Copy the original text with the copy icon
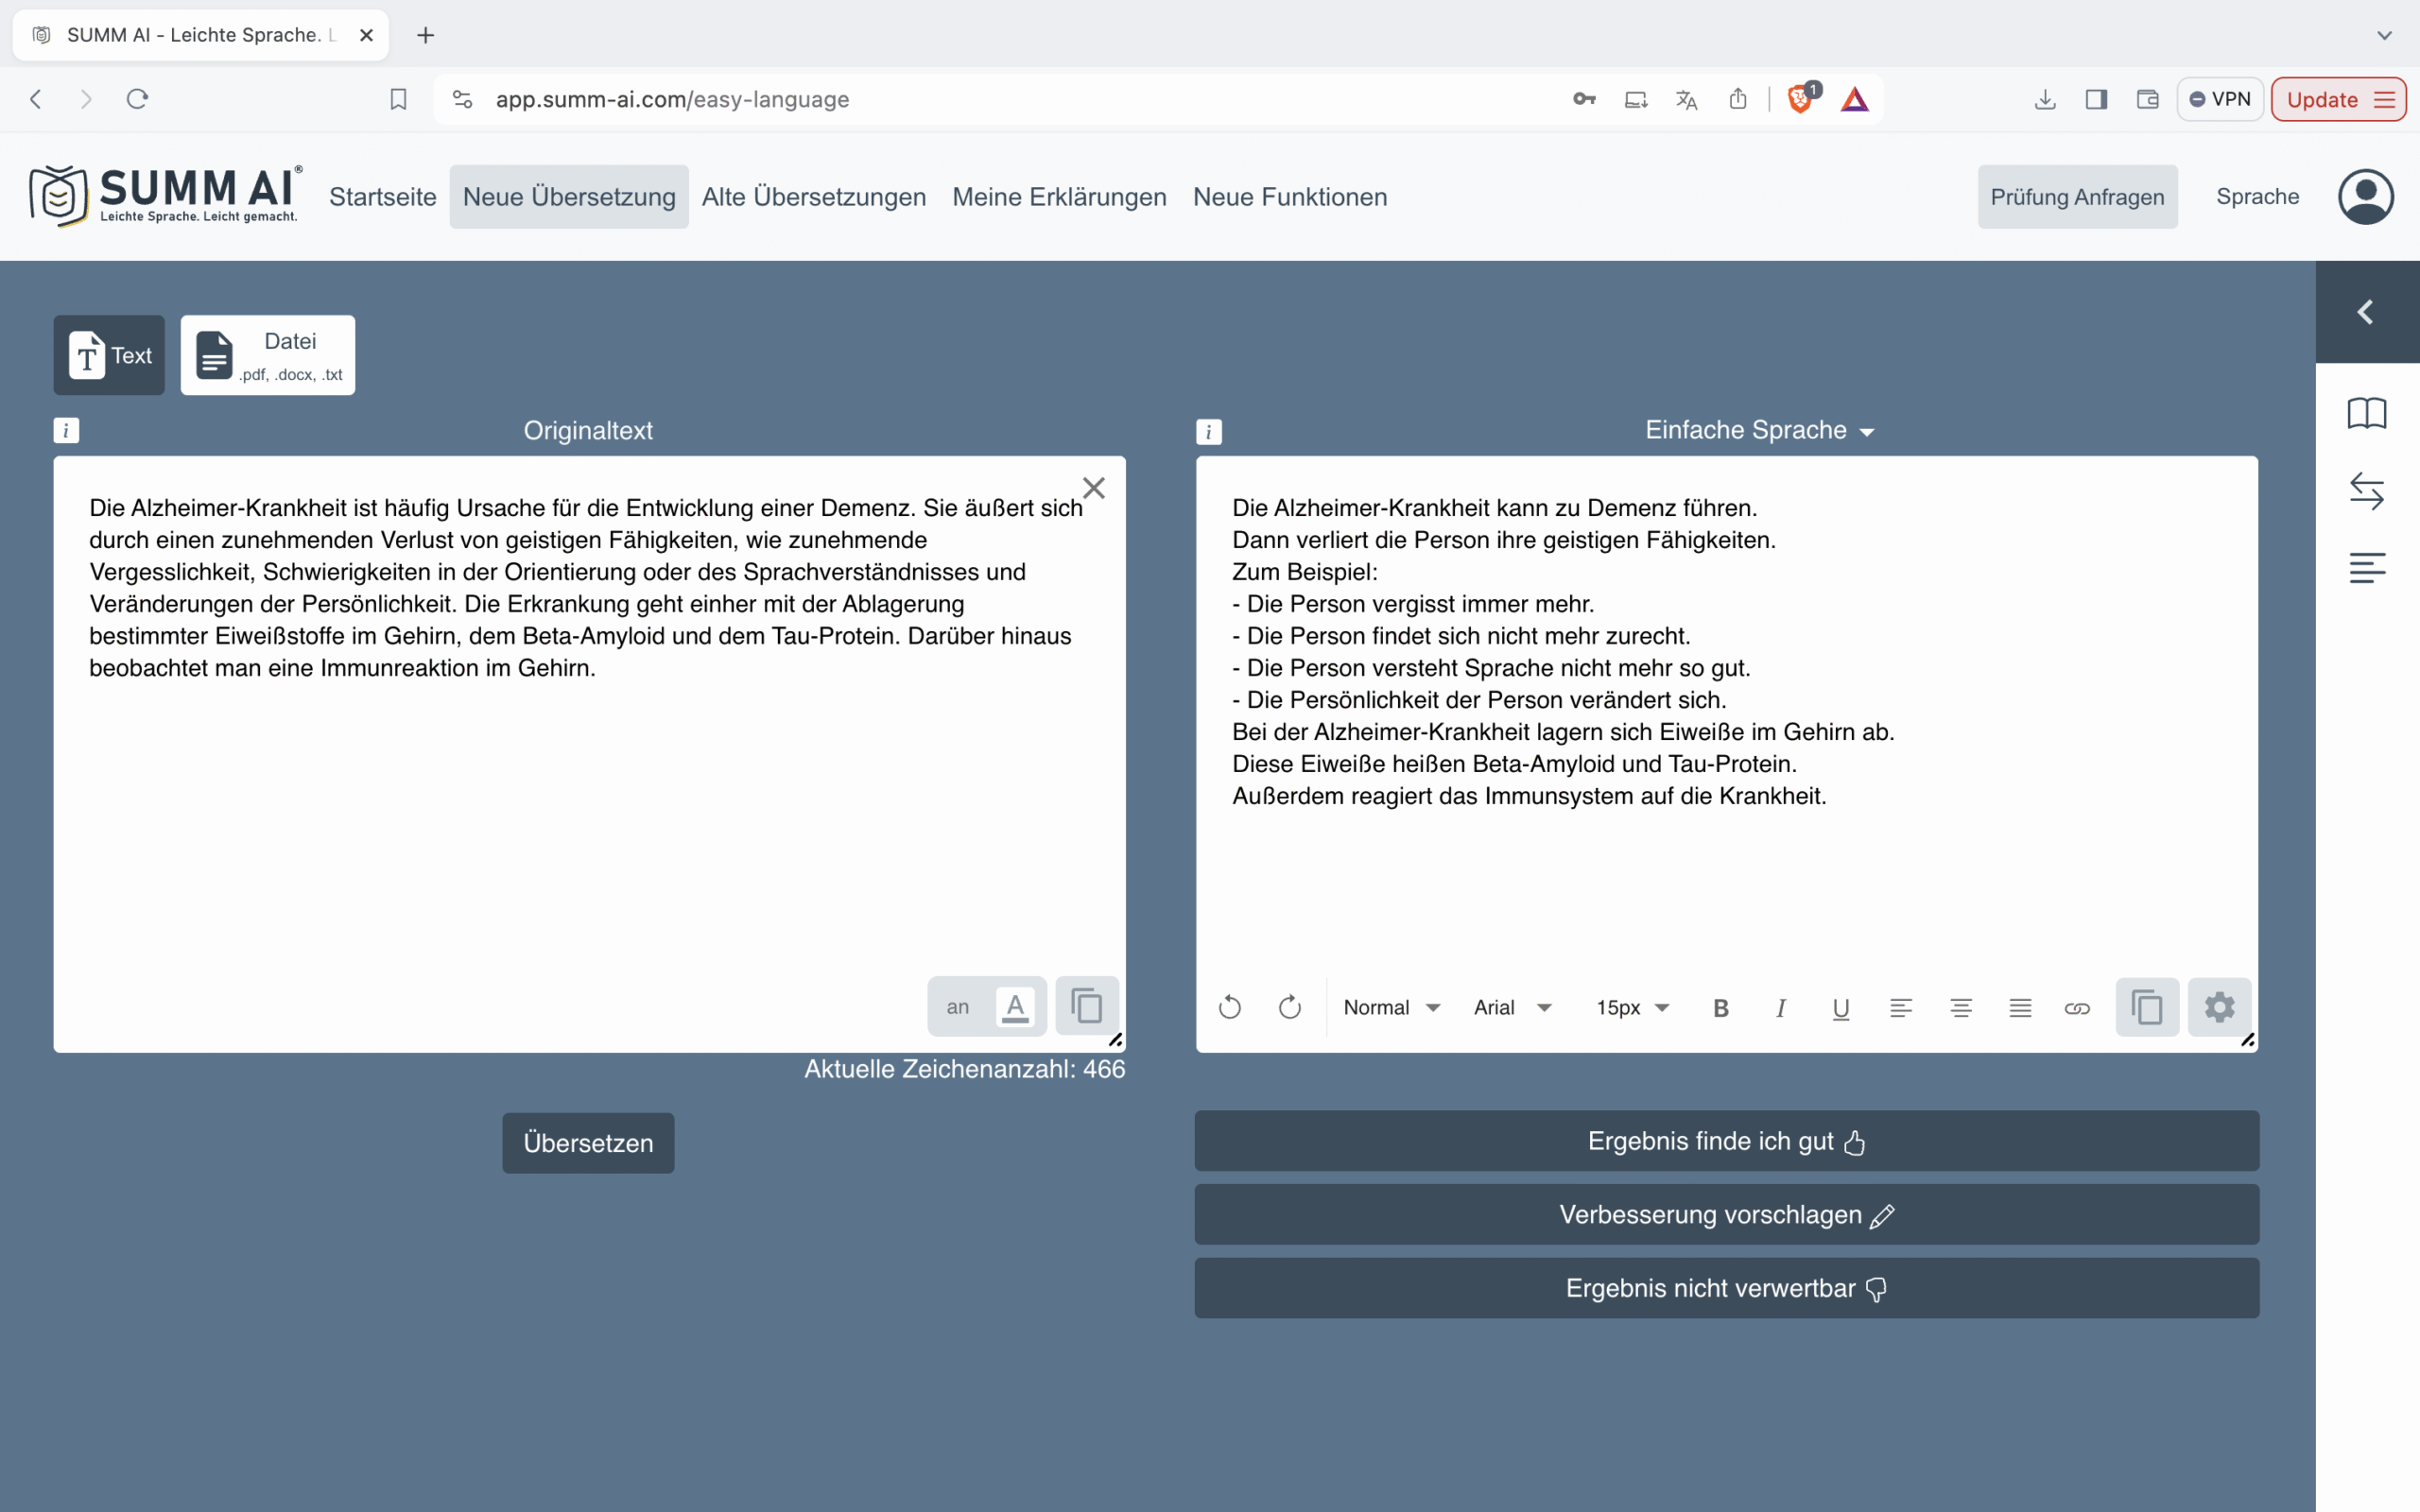Viewport: 2420px width, 1512px height. (x=1086, y=1006)
